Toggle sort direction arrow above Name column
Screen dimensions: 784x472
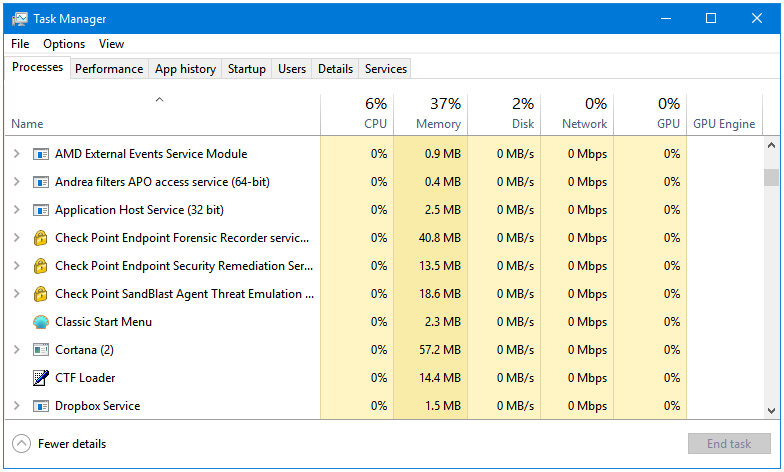tap(160, 100)
